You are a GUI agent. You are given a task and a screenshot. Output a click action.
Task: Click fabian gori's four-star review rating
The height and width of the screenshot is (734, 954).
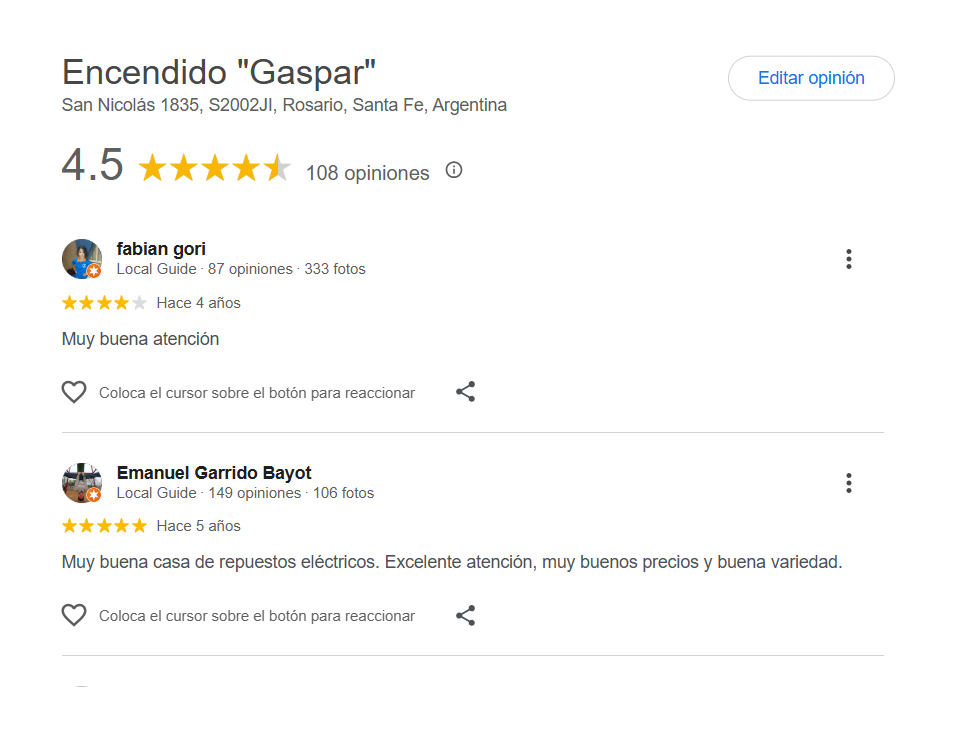pyautogui.click(x=104, y=303)
